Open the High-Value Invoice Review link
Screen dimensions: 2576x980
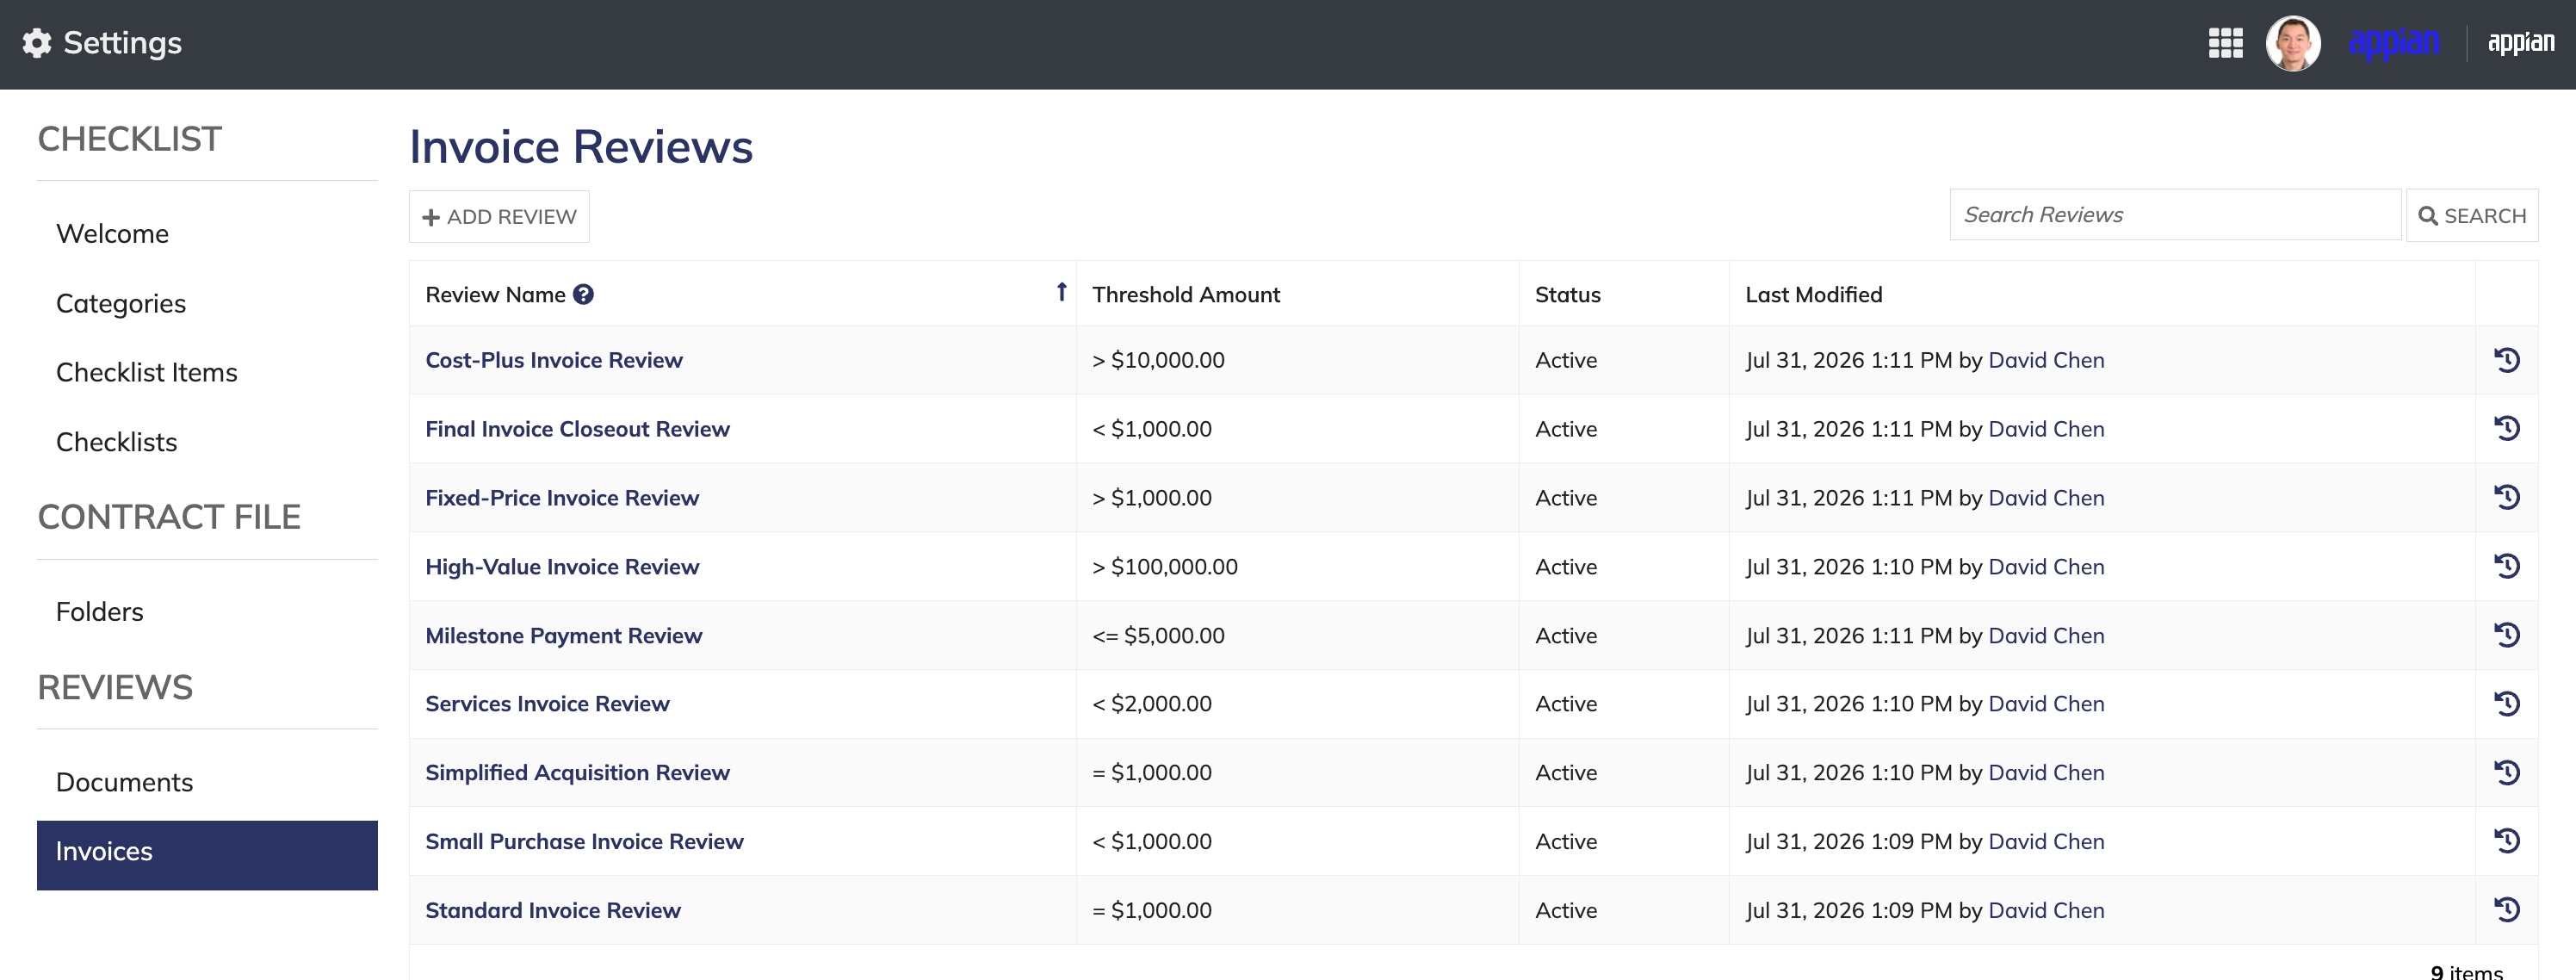pyautogui.click(x=562, y=567)
